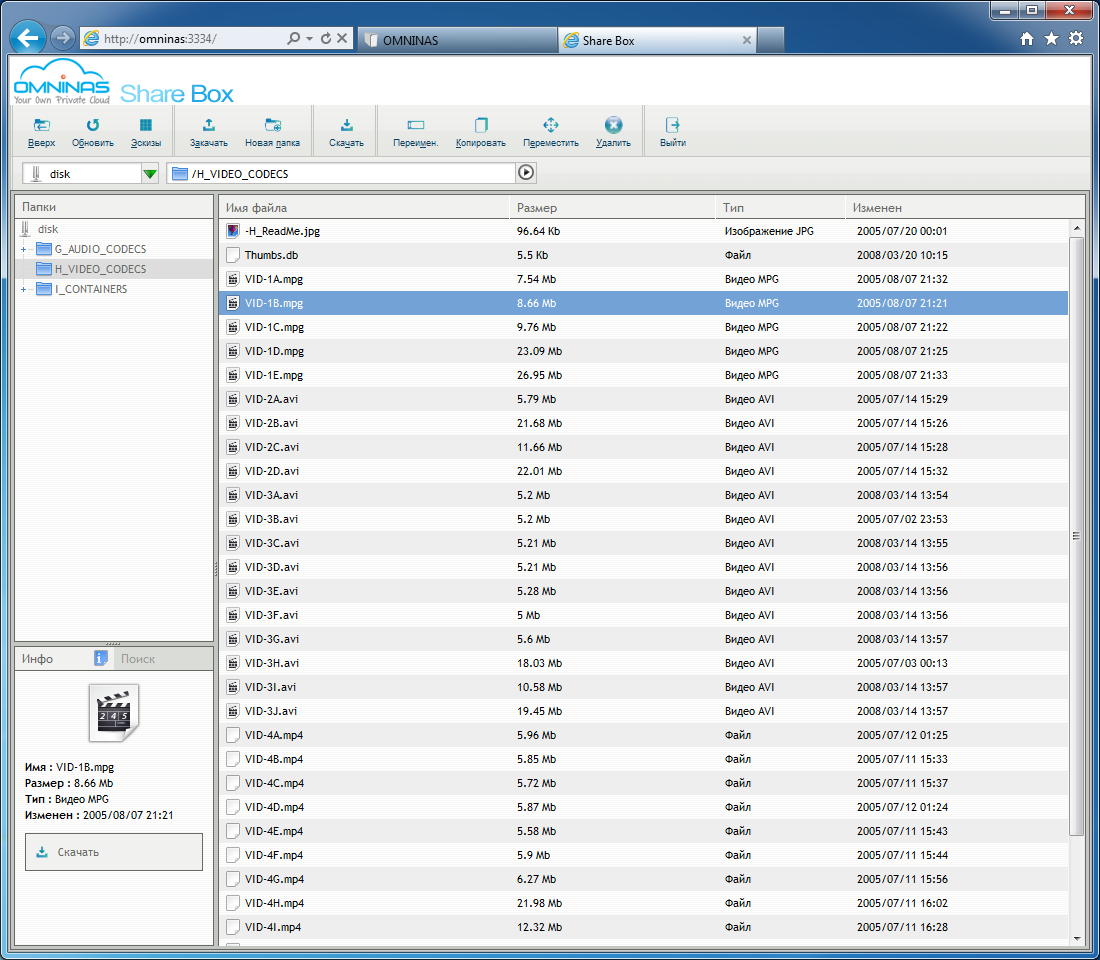Log out using the Выйти icon
Viewport: 1100px width, 960px height.
point(673,126)
